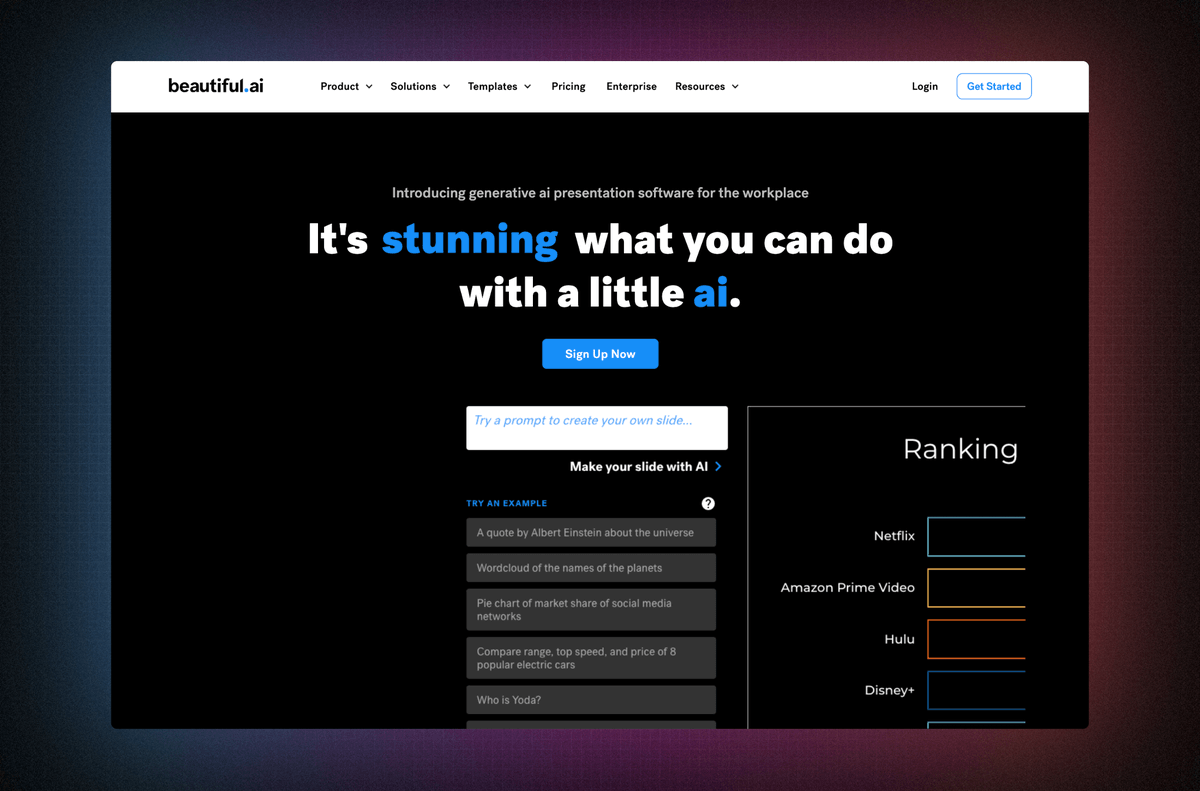Select the Who is Yoda example
Screen dimensions: 1200x791
591,700
